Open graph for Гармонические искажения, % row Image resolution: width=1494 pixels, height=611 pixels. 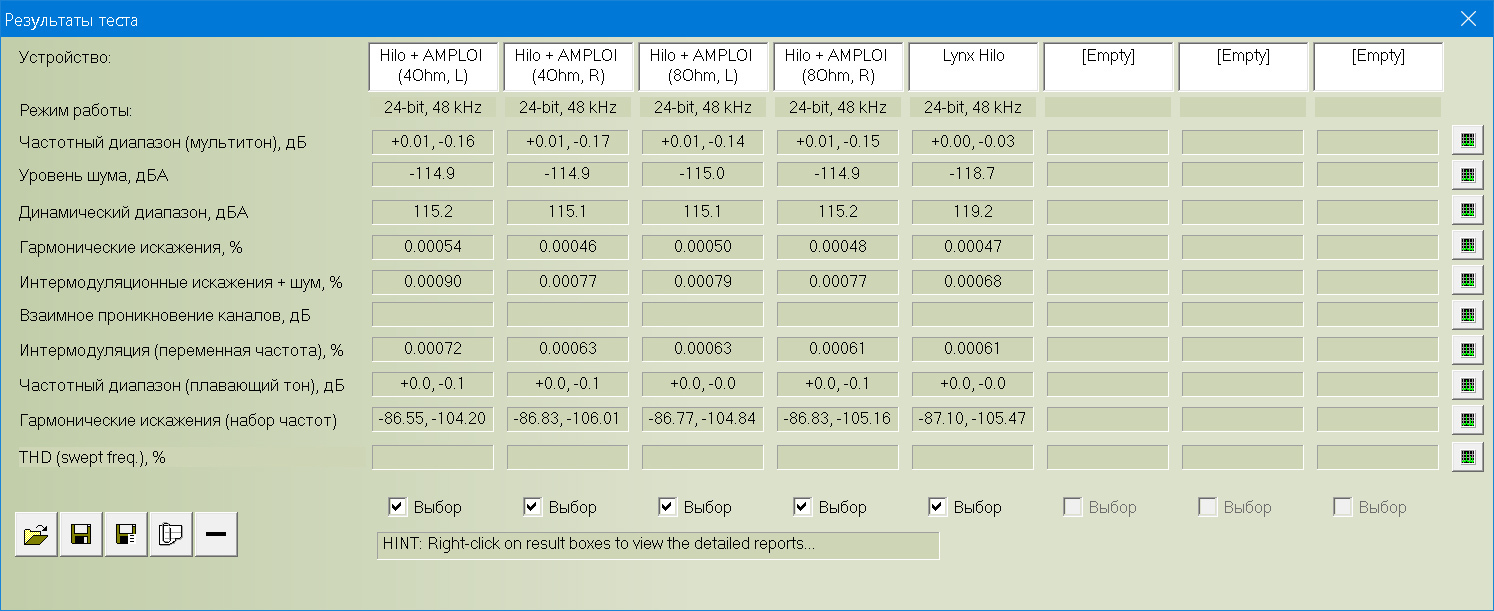[1467, 246]
